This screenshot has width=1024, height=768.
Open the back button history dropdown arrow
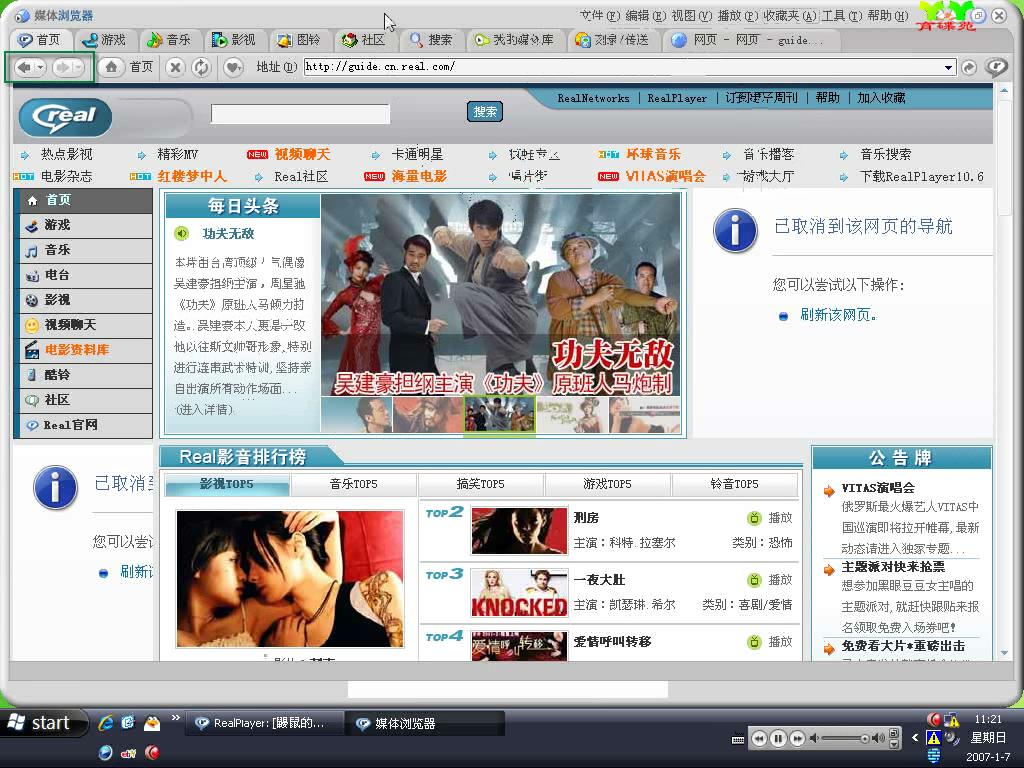tap(40, 67)
